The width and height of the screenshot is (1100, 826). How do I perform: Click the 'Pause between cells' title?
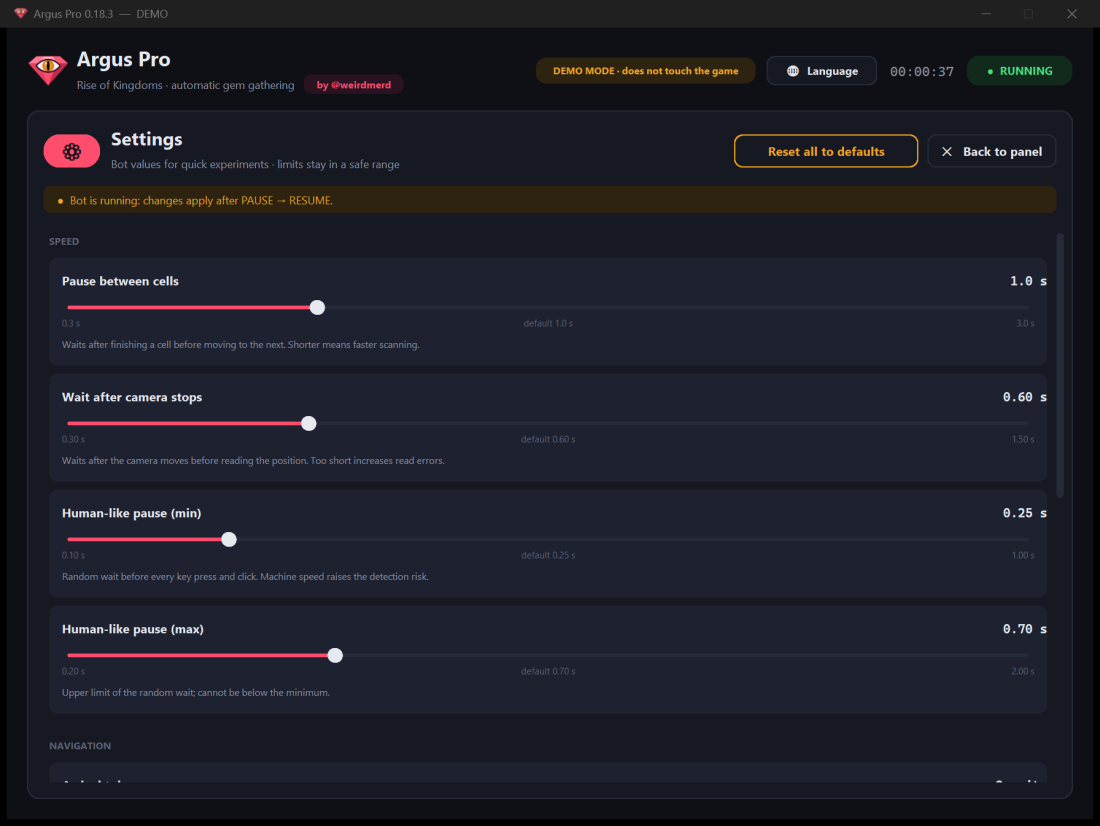120,281
